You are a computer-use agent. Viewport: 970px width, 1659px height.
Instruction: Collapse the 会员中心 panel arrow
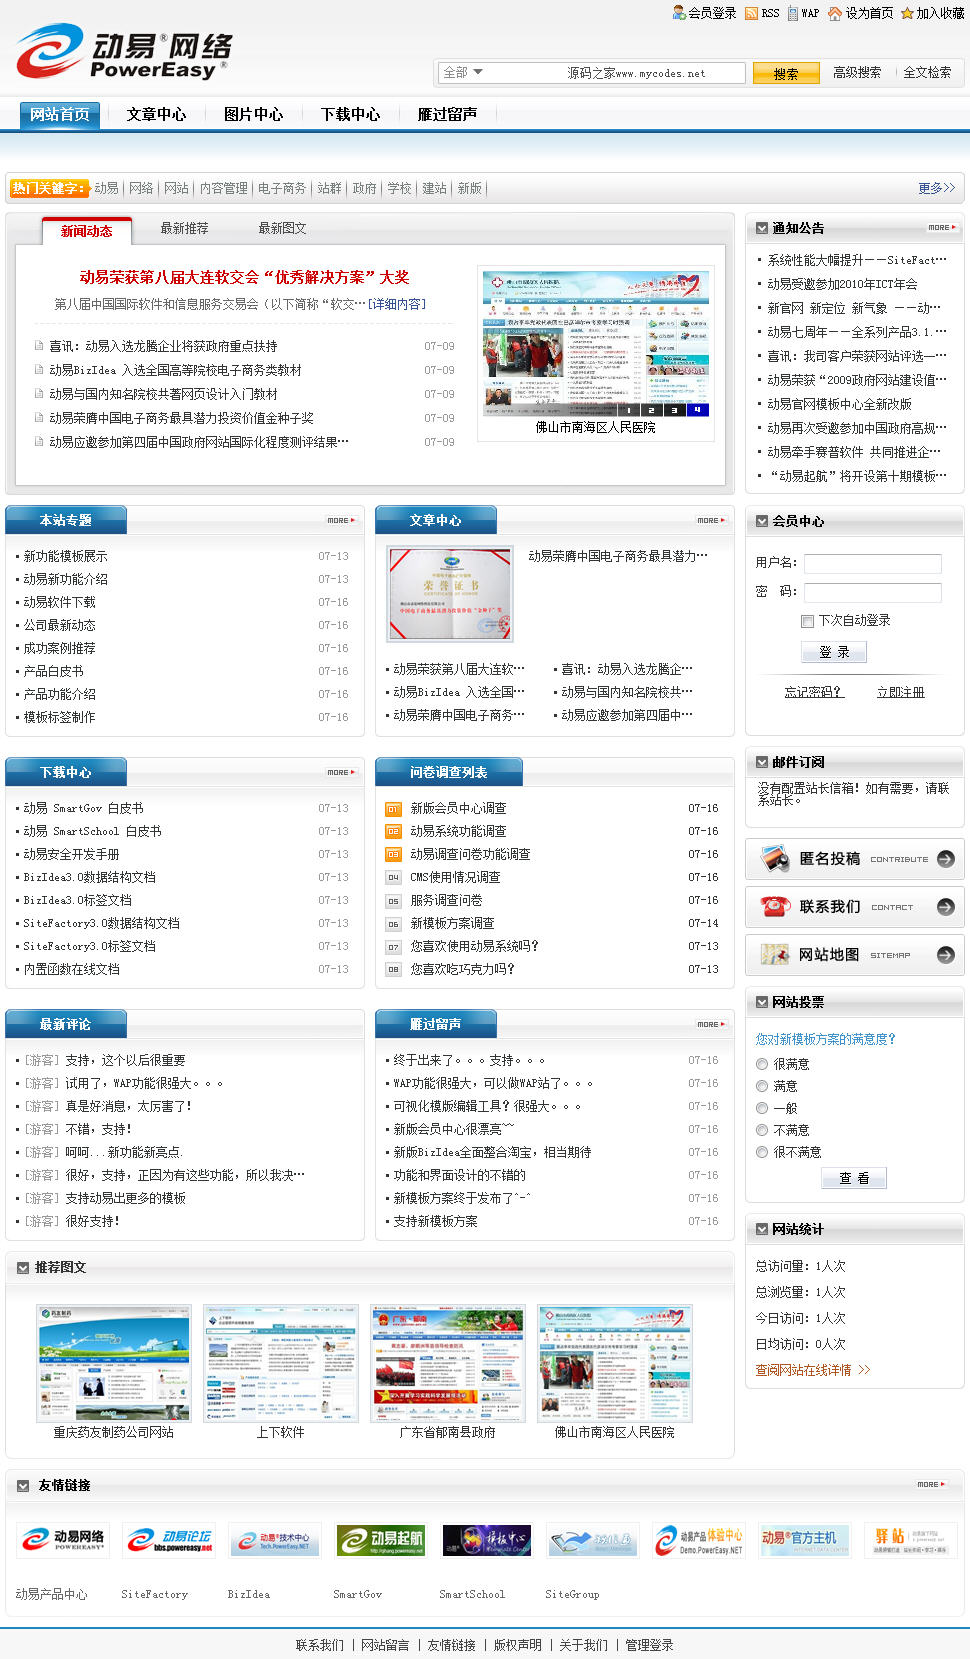click(762, 521)
